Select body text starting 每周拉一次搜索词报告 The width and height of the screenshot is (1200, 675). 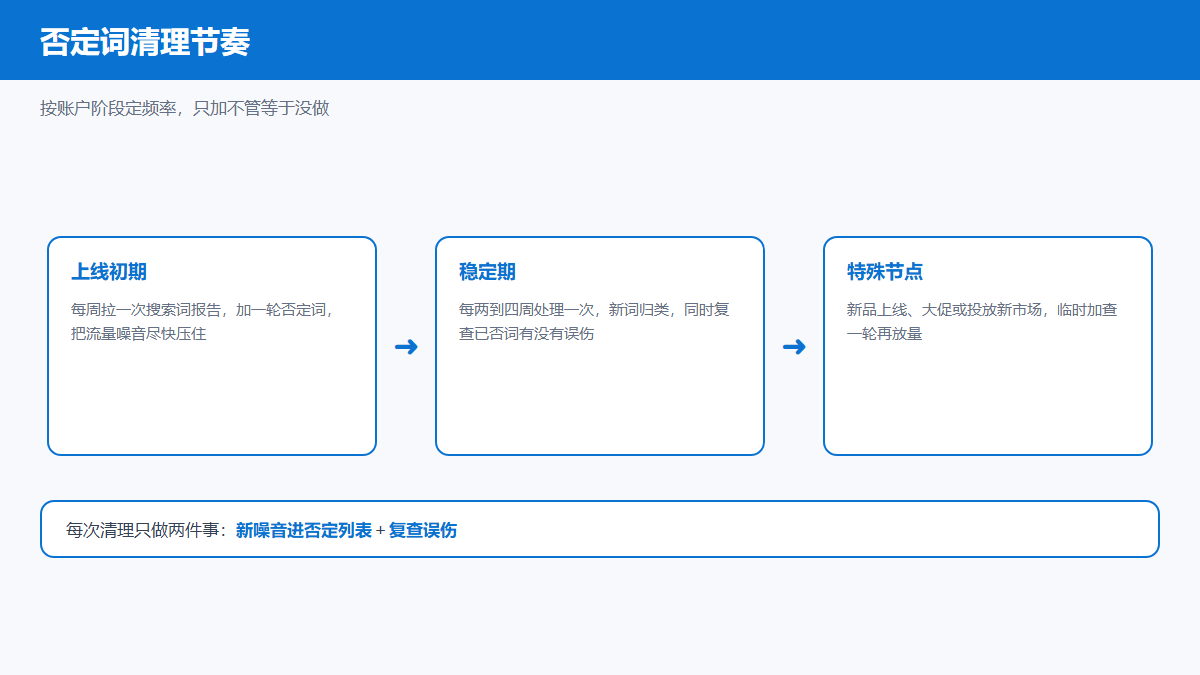[x=203, y=321]
